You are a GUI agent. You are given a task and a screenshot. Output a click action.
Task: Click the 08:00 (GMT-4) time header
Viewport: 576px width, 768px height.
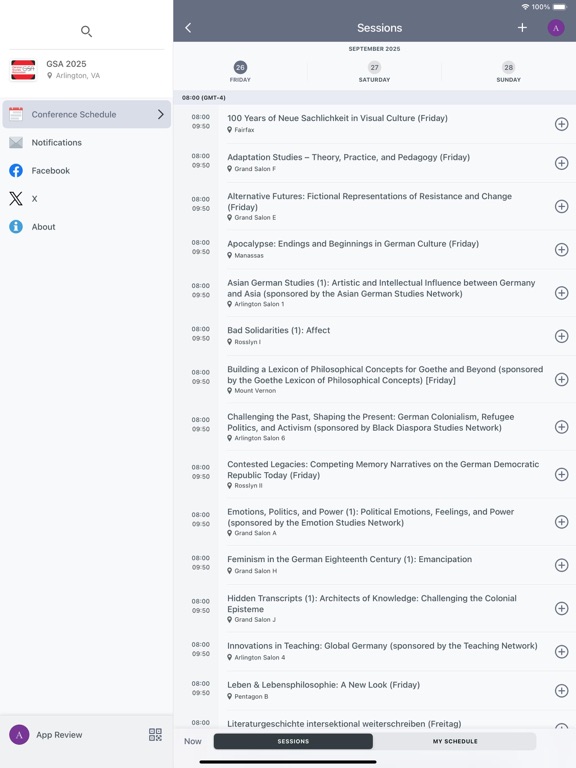[204, 97]
